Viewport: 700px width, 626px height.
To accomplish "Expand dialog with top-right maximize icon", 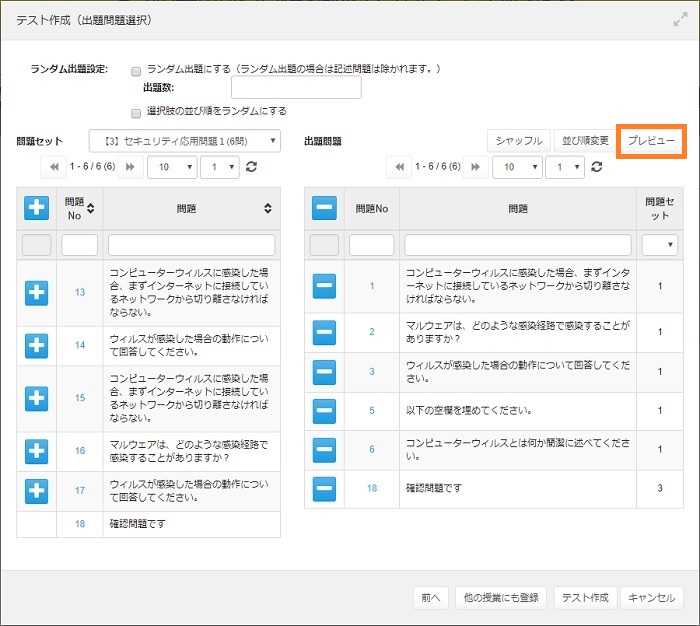I will [x=680, y=19].
